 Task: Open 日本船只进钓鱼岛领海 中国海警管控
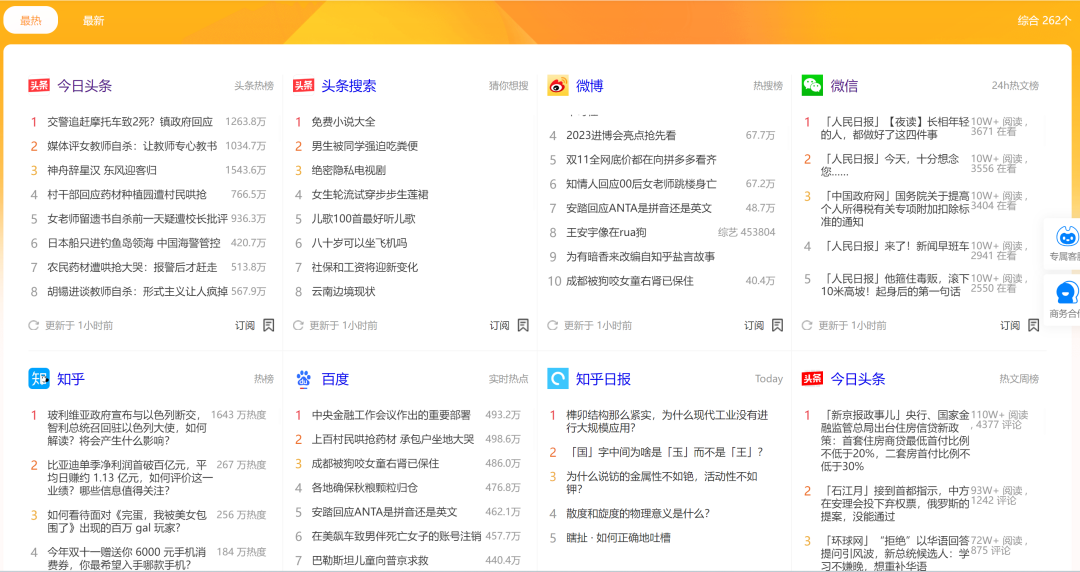click(x=134, y=243)
